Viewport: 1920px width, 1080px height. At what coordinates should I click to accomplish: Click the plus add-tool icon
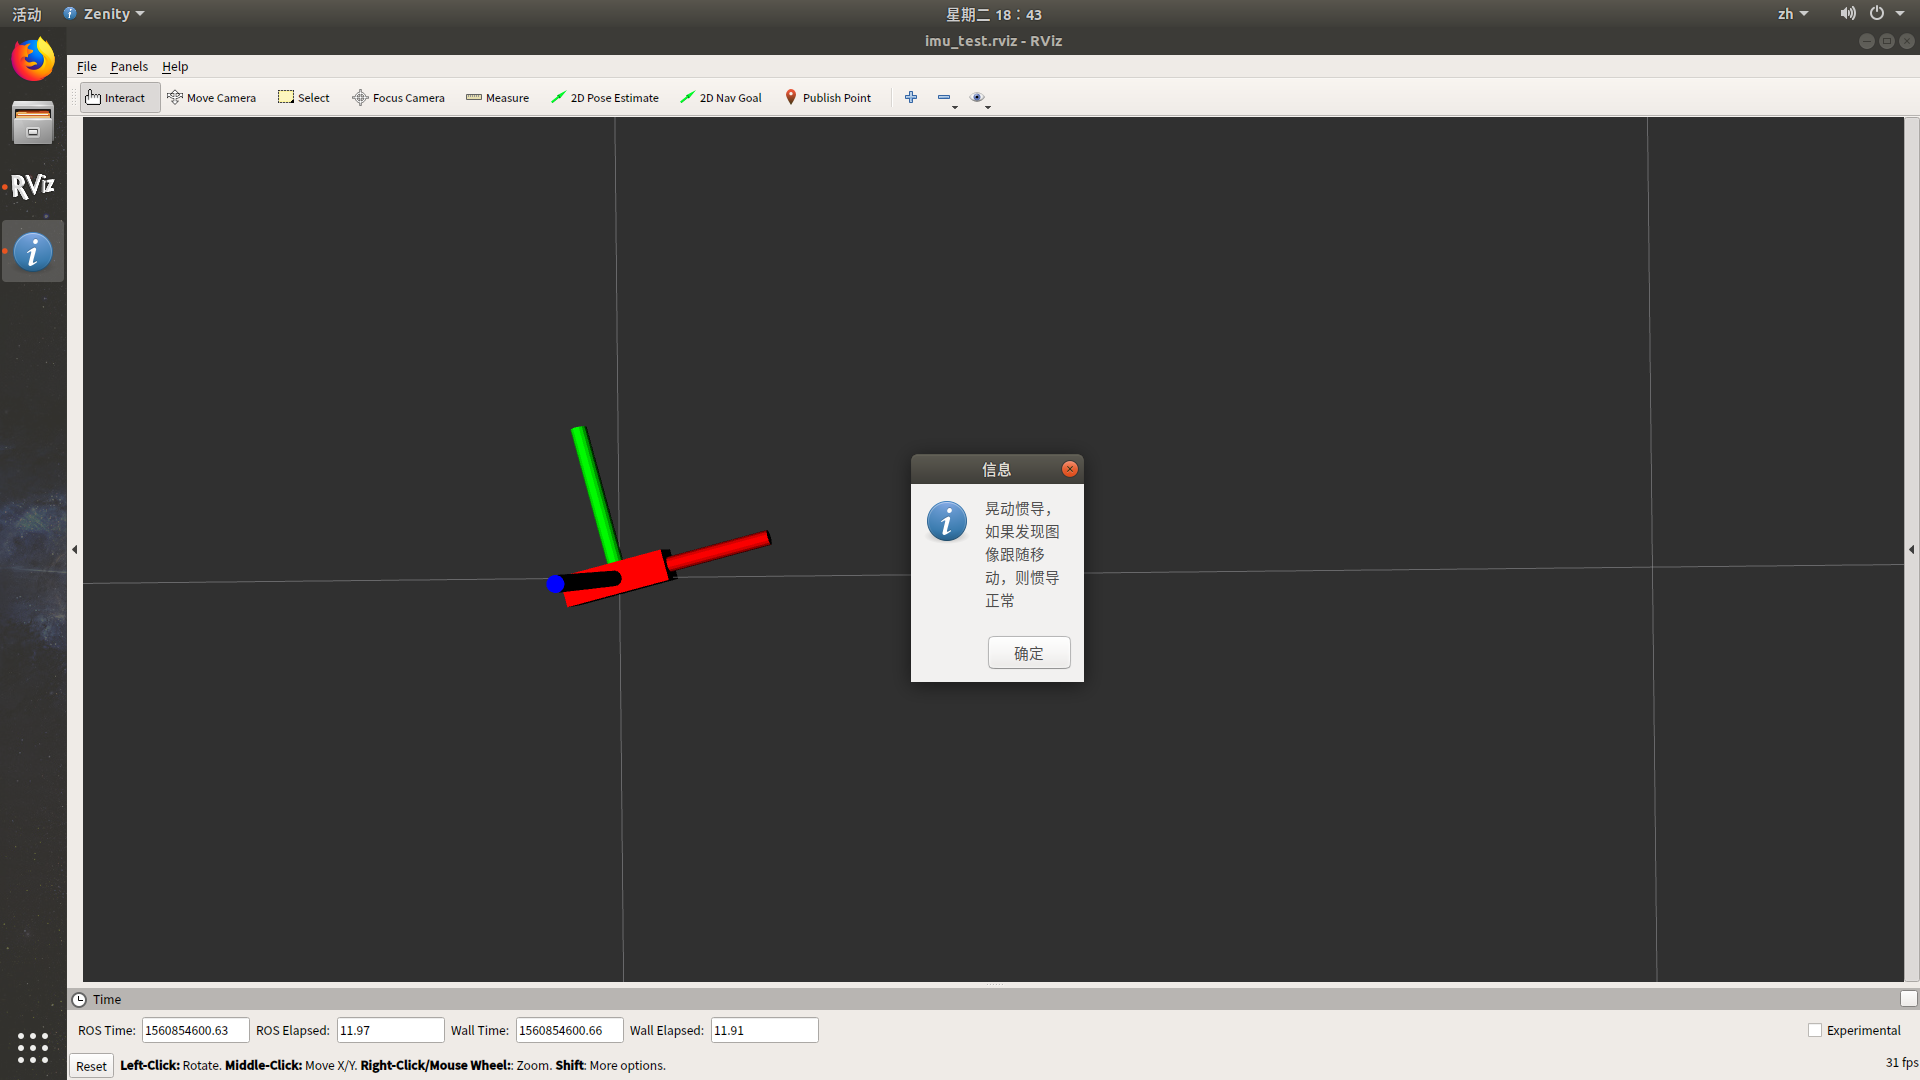(911, 98)
